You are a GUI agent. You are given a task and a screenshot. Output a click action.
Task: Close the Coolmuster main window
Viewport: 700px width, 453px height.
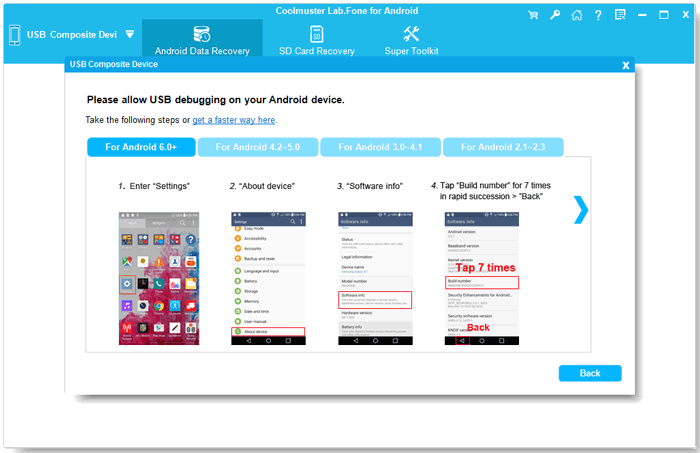click(x=686, y=15)
